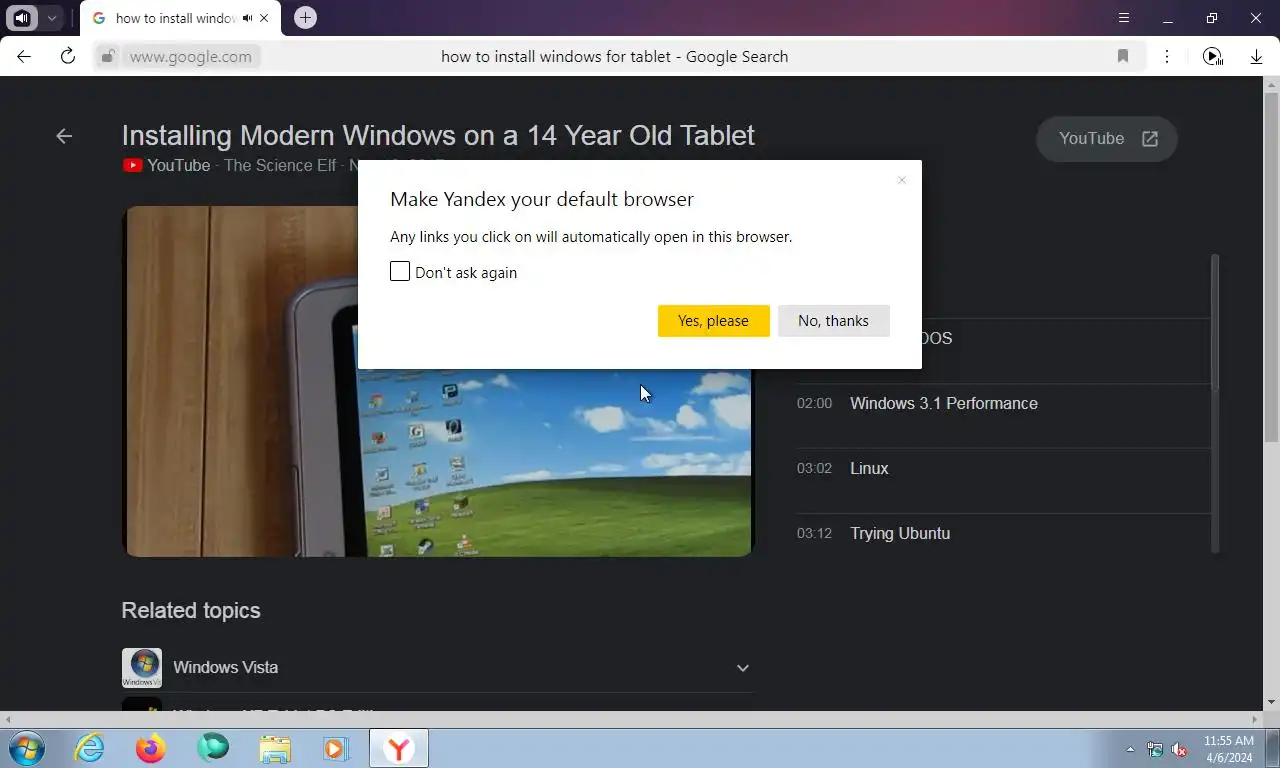The height and width of the screenshot is (768, 1280).
Task: Click the chapter list scrollbar
Action: [1215, 322]
